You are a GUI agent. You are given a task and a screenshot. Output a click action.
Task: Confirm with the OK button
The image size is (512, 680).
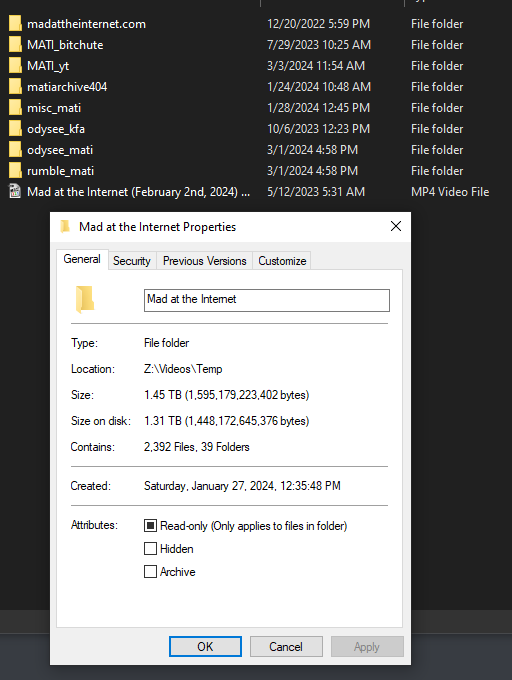[x=205, y=647]
